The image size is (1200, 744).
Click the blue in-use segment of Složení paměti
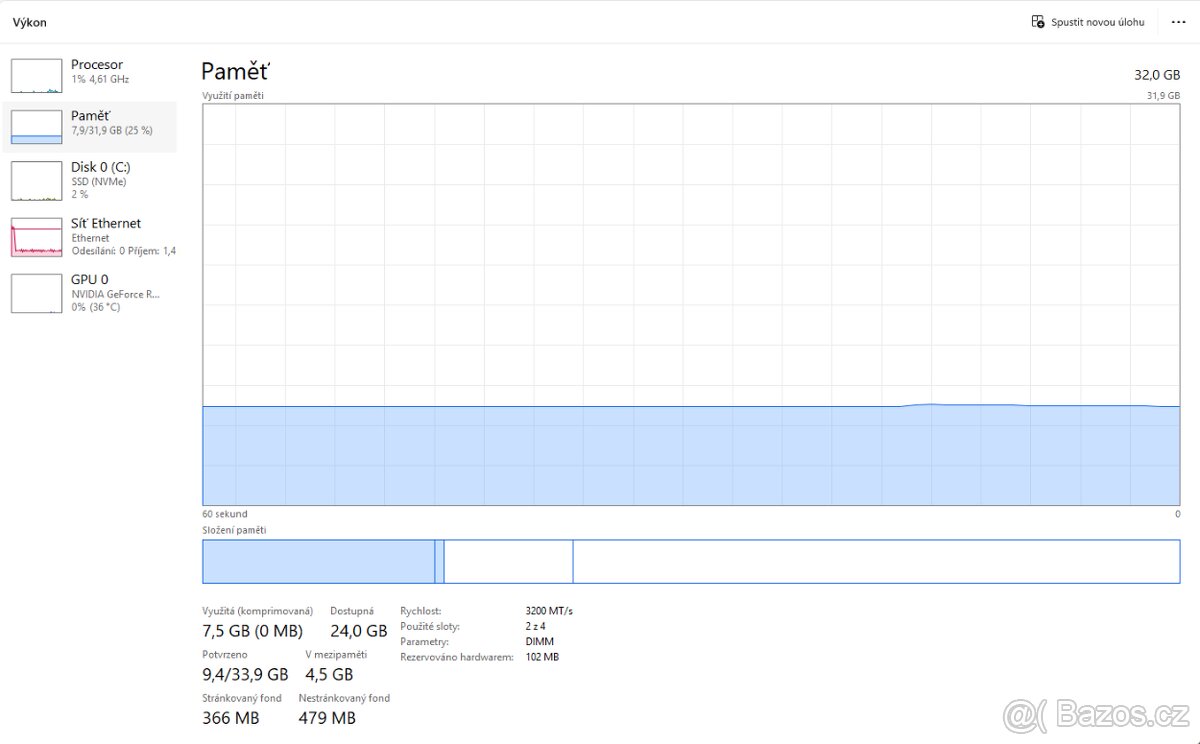click(x=318, y=561)
